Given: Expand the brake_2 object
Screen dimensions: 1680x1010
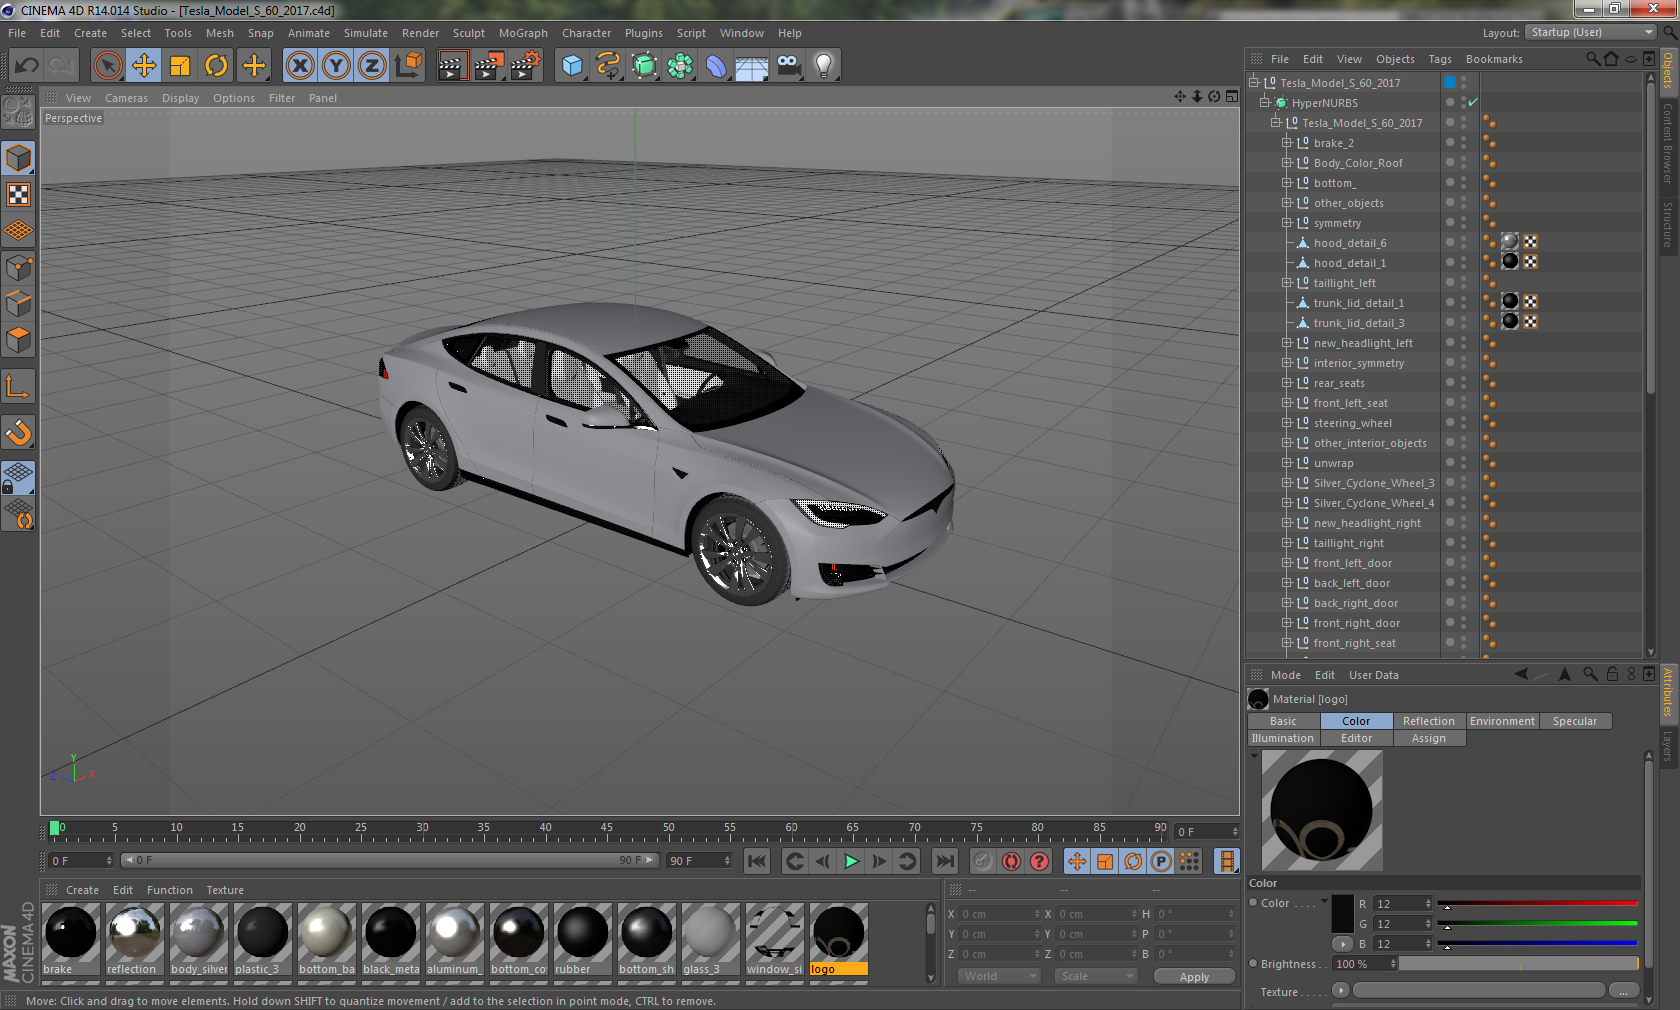Looking at the screenshot, I should click(x=1287, y=143).
